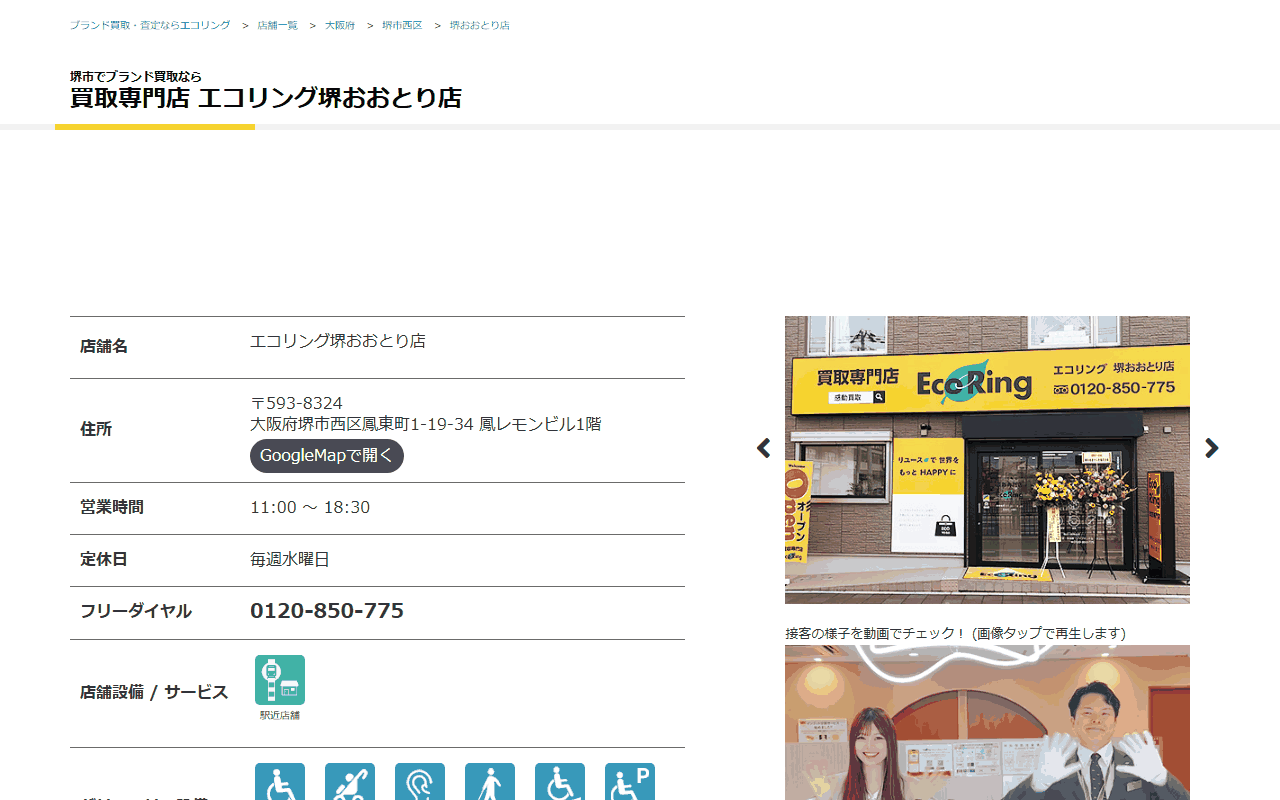Open the EcoRing storefront photo
Screen dimensions: 1280x800
(x=987, y=460)
